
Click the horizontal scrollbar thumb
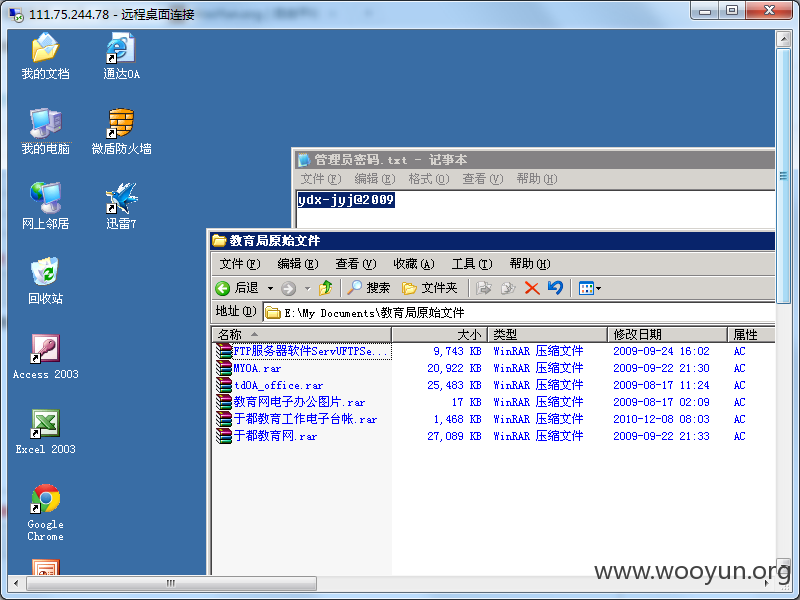(x=171, y=583)
